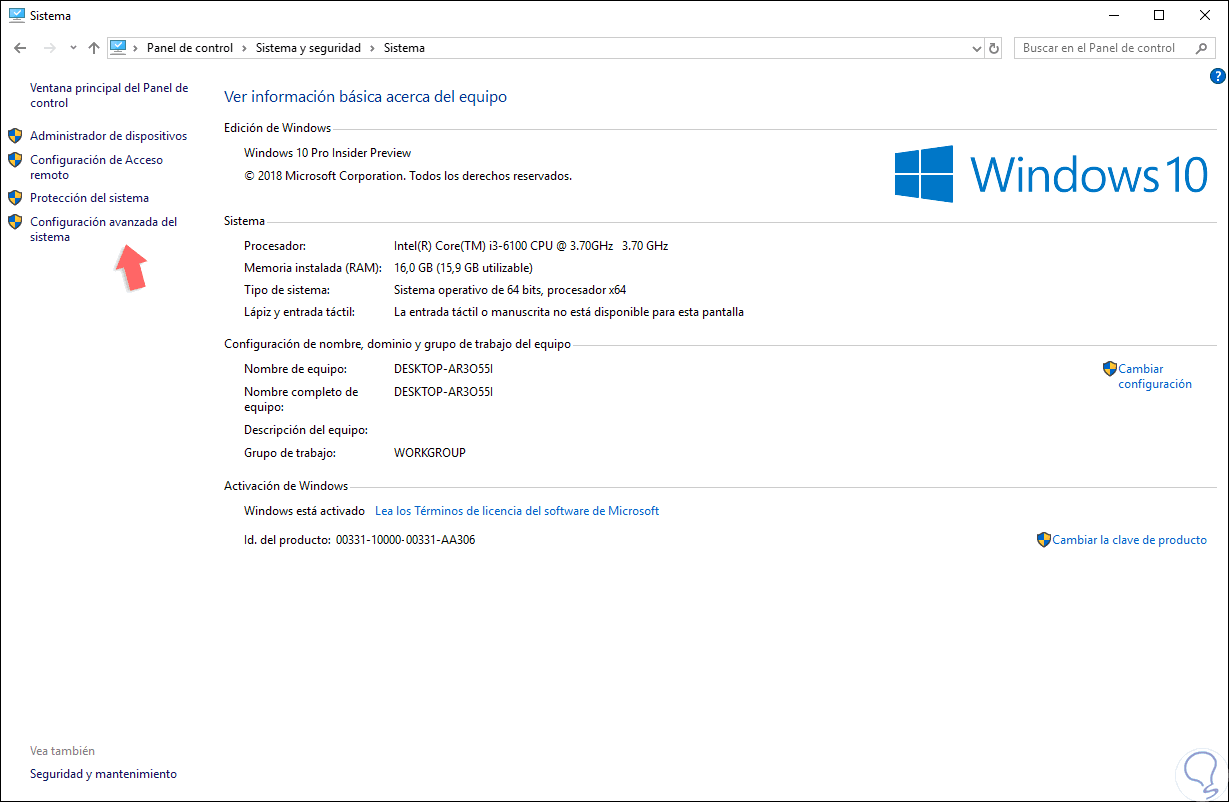Click Cambiar configuración link
The height and width of the screenshot is (802, 1229).
1154,376
